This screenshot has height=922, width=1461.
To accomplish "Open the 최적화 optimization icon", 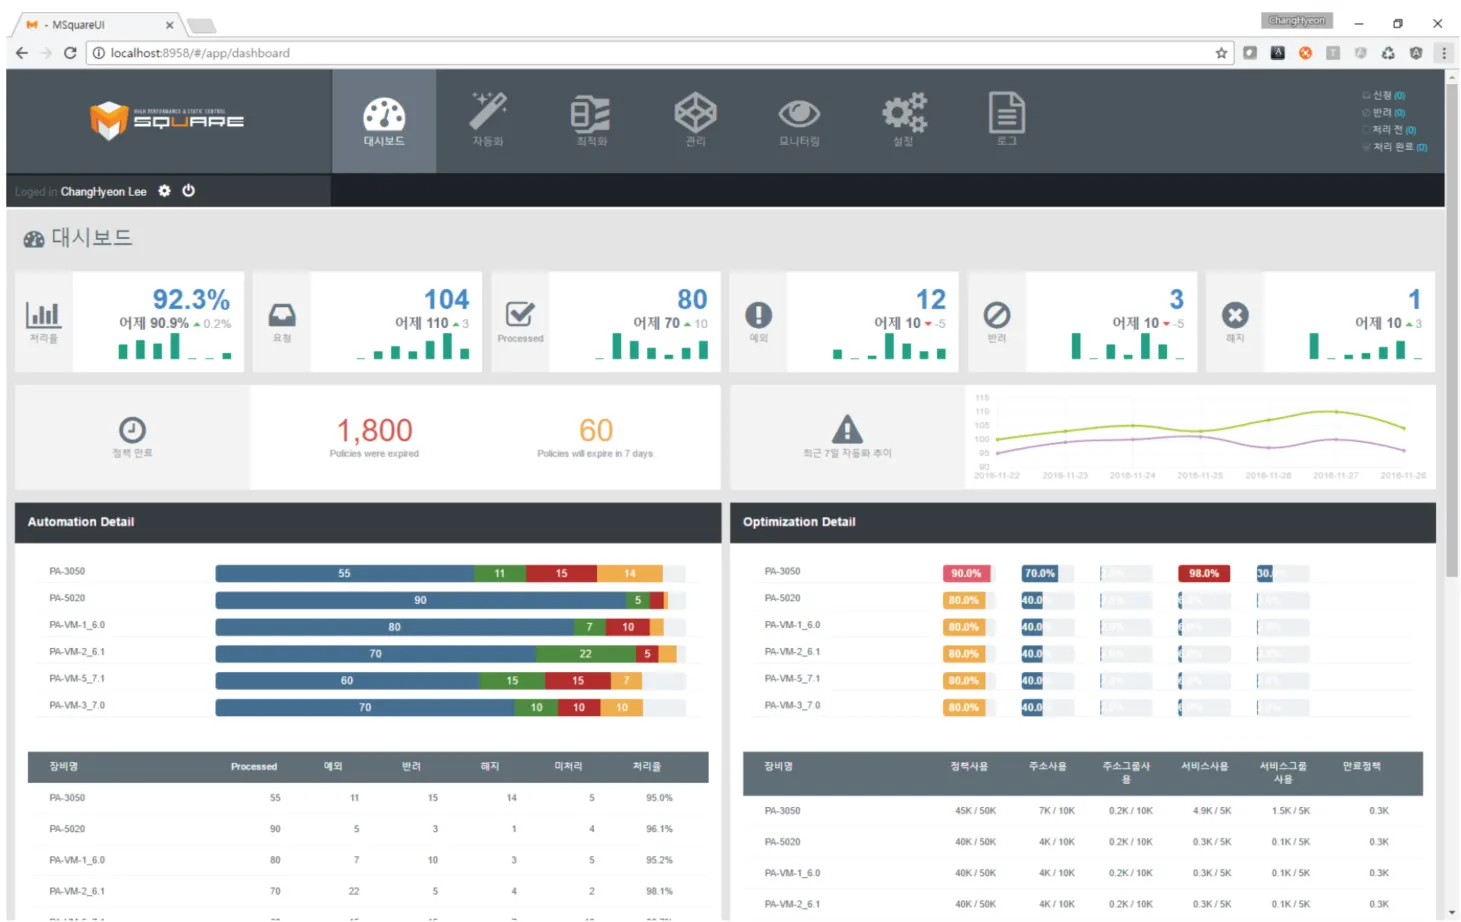I will (591, 120).
